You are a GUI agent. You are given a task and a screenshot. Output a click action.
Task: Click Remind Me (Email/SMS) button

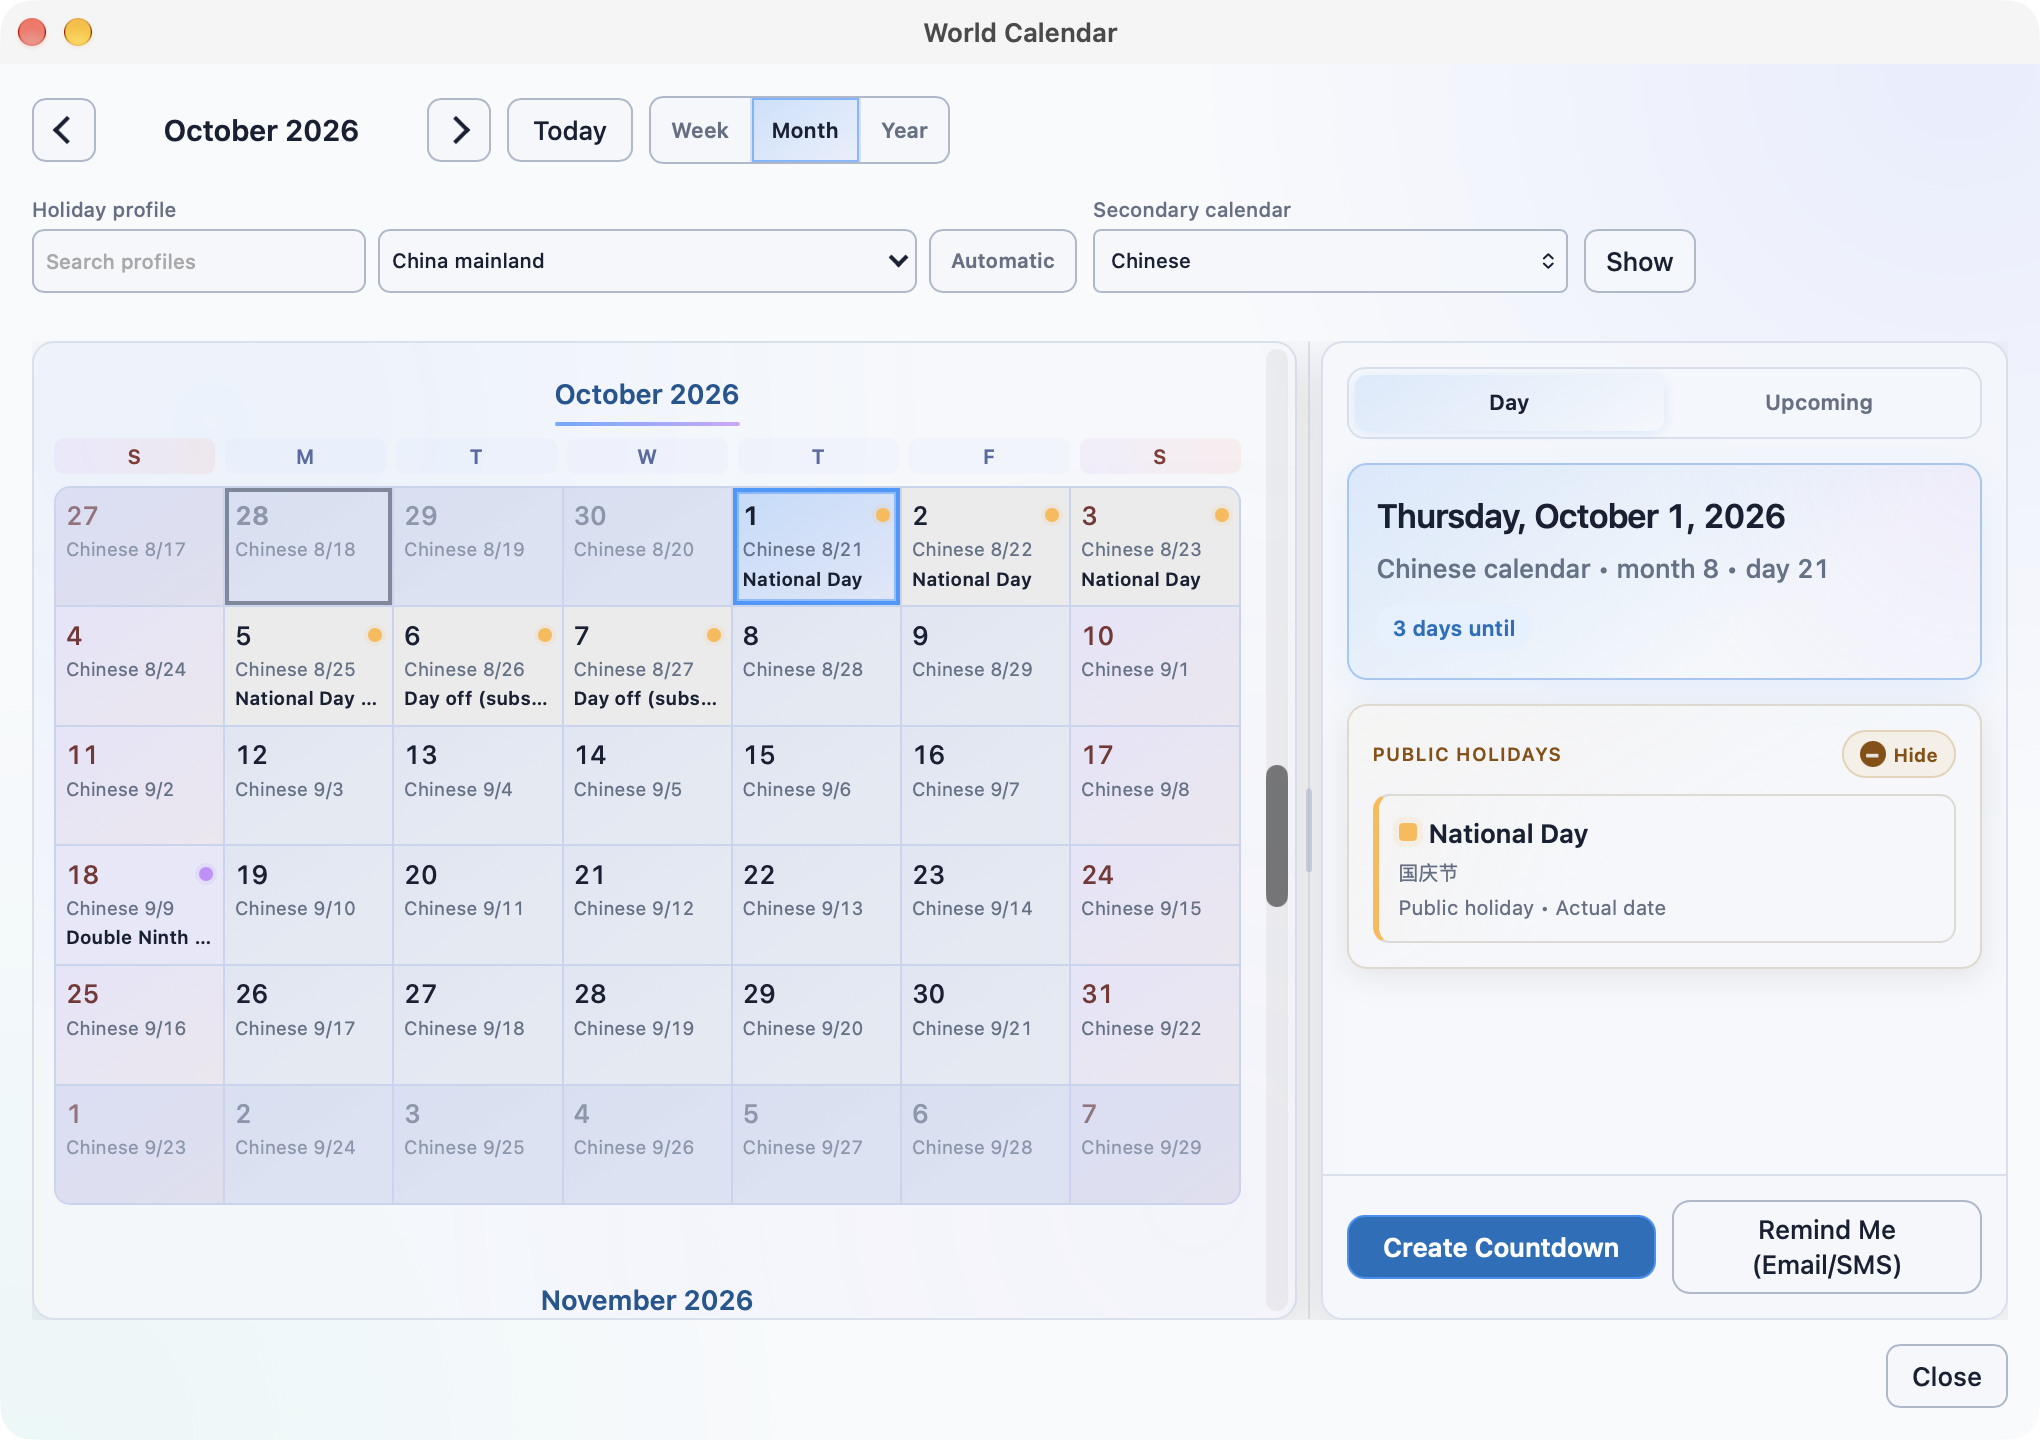1826,1247
